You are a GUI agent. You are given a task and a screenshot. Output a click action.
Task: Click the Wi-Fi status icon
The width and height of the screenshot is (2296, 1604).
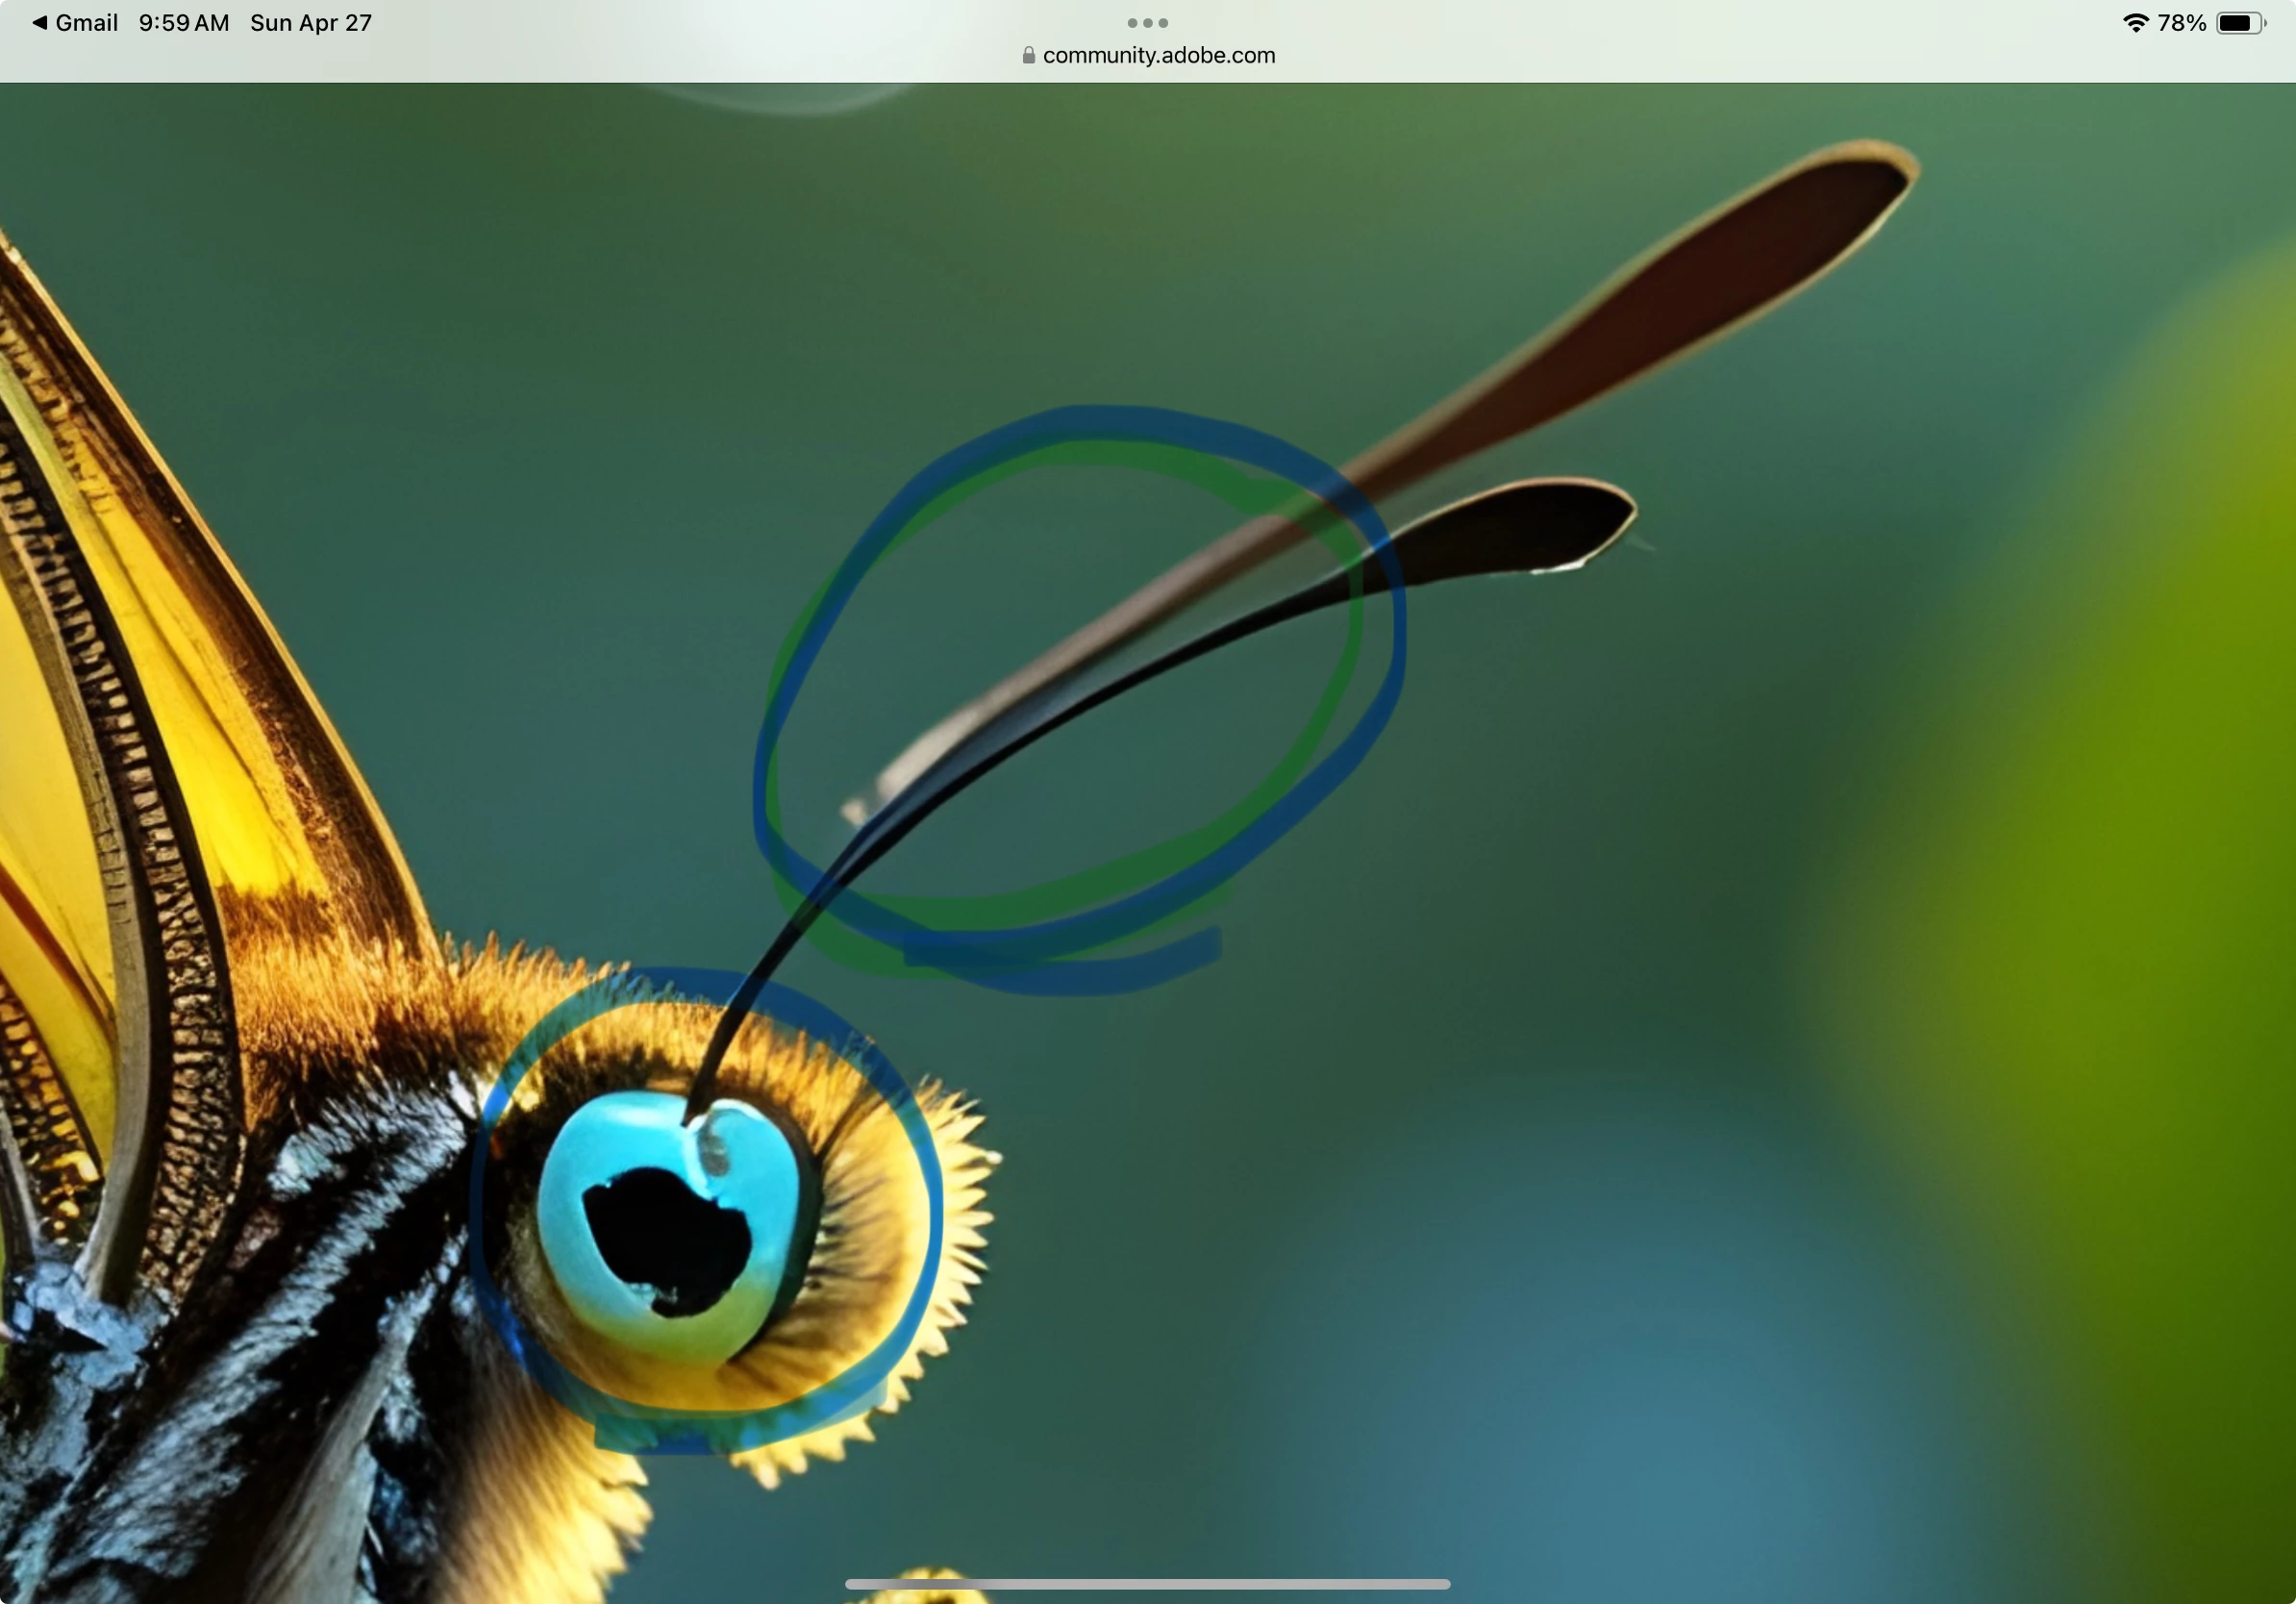[2135, 22]
